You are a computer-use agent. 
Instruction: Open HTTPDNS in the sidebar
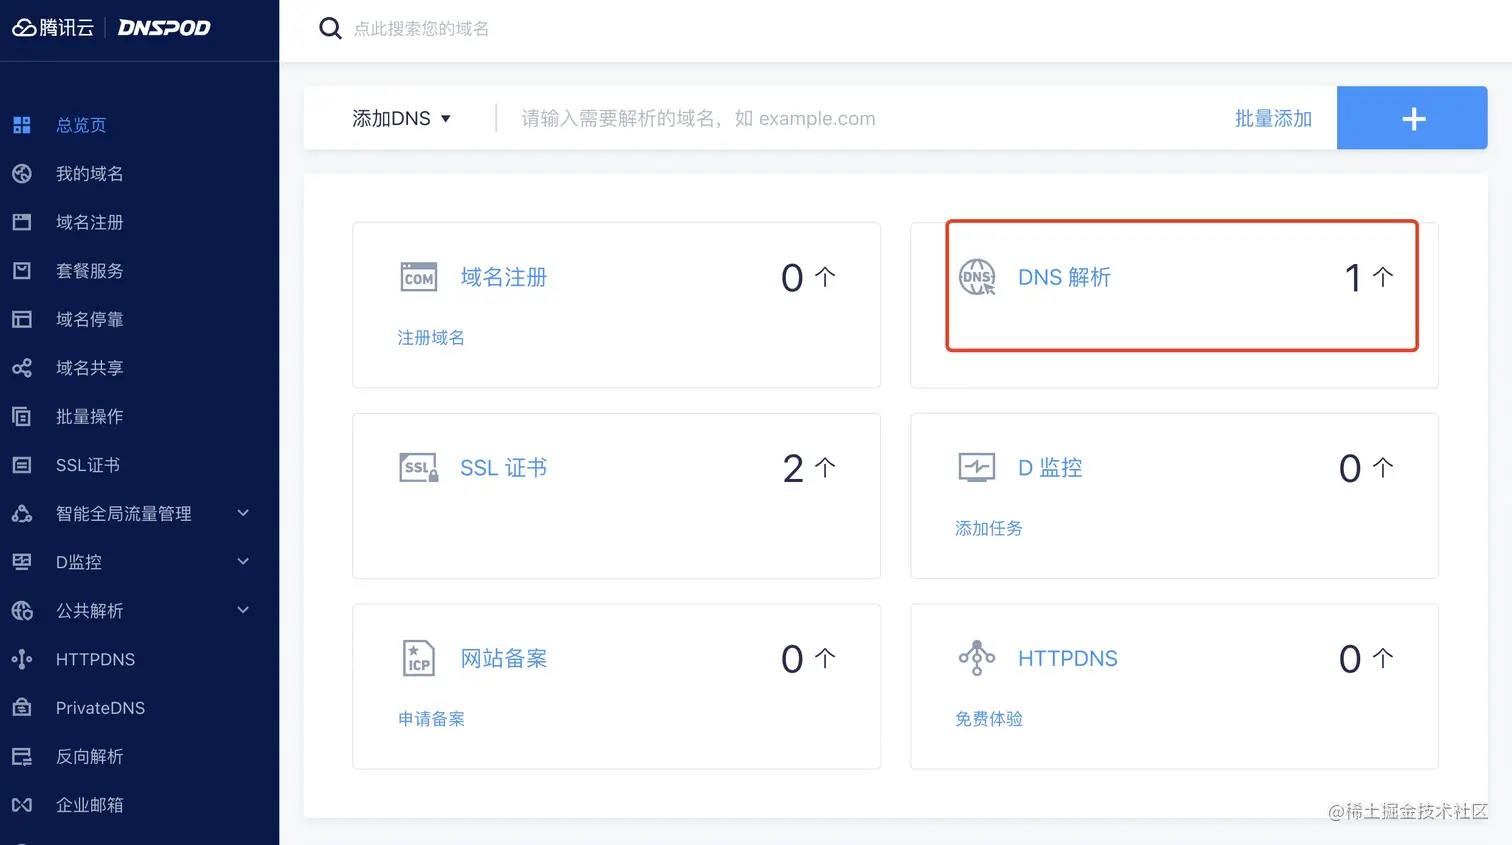click(95, 659)
